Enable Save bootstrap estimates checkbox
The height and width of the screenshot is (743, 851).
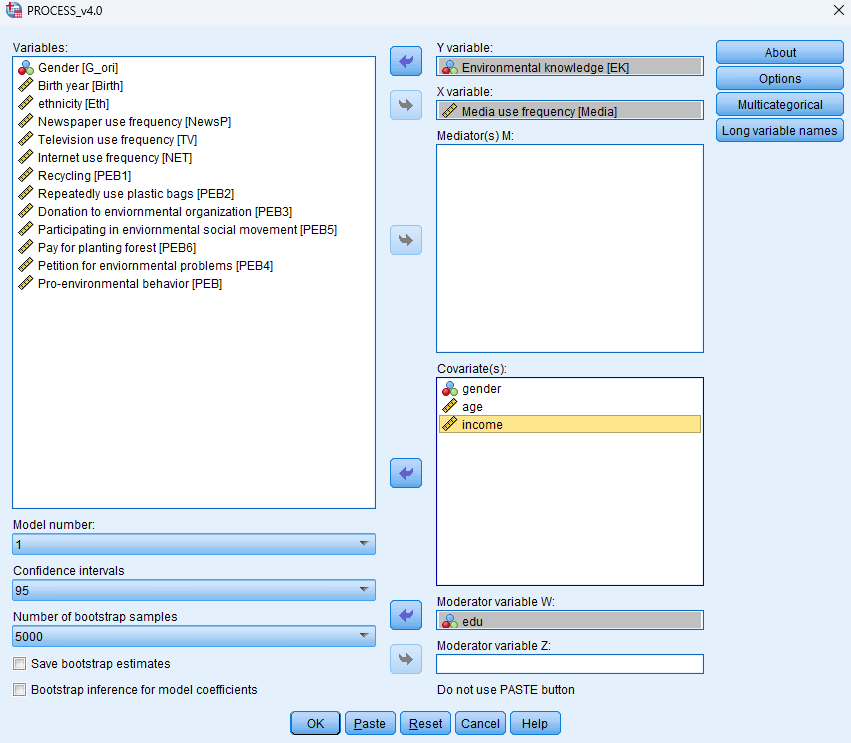click(x=20, y=664)
